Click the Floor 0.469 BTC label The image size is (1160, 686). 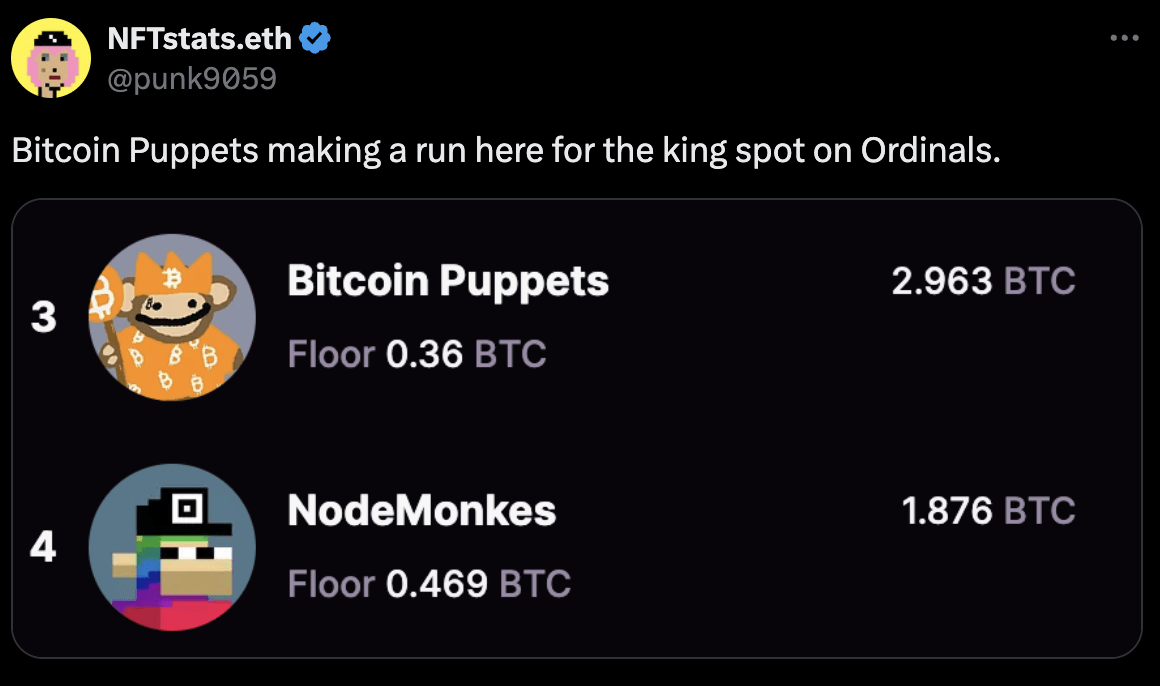pos(429,584)
